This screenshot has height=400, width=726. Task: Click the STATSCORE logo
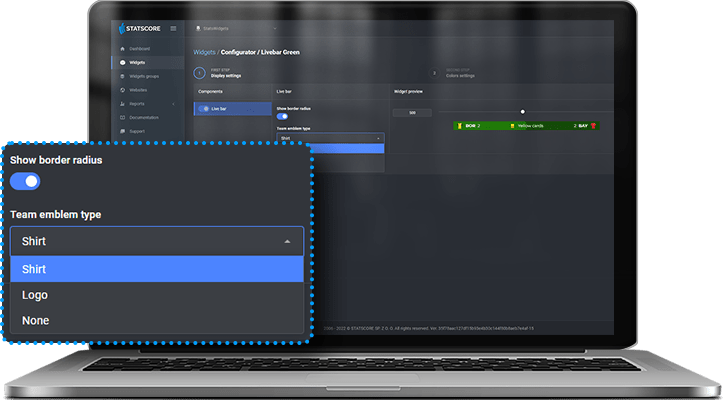(x=140, y=29)
